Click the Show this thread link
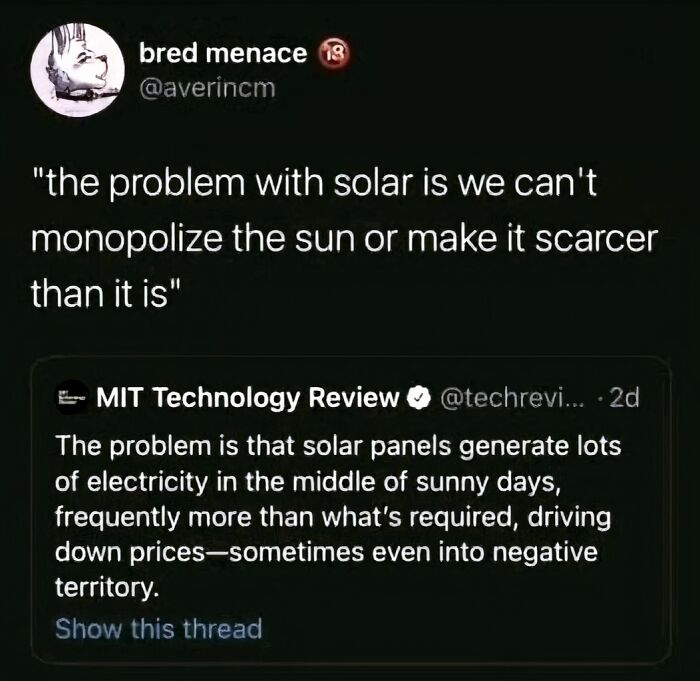 [158, 629]
